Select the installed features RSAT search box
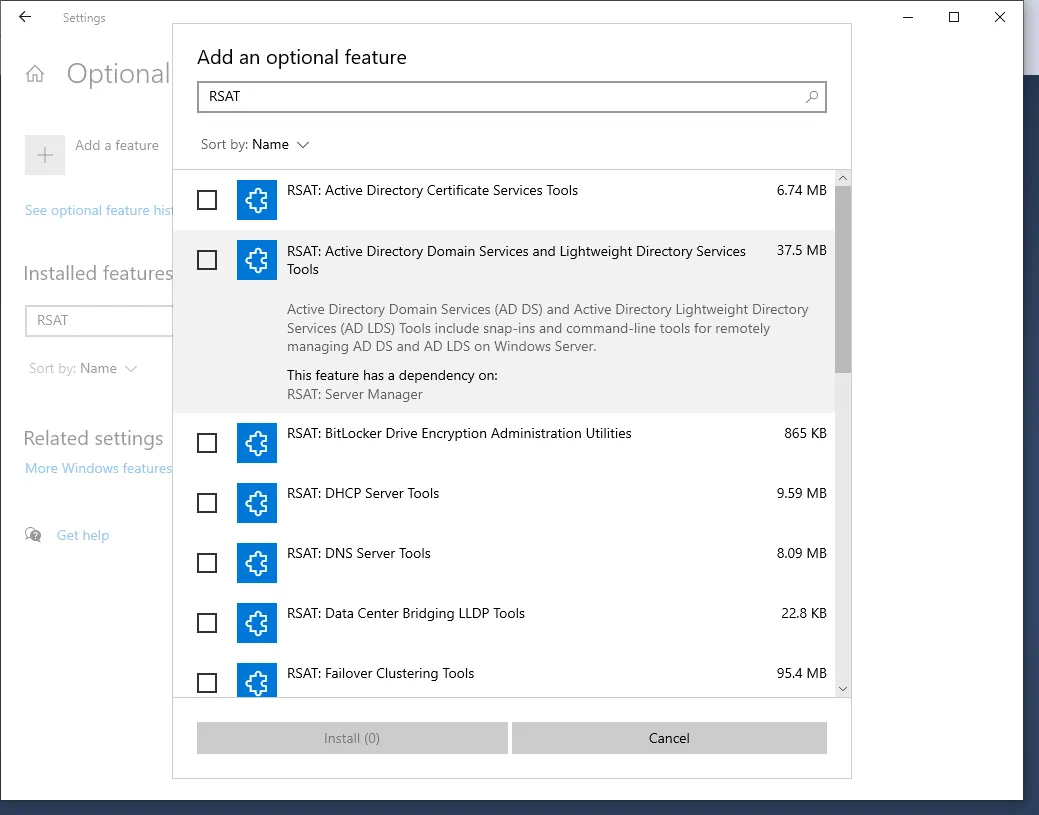Image resolution: width=1039 pixels, height=815 pixels. [x=100, y=321]
